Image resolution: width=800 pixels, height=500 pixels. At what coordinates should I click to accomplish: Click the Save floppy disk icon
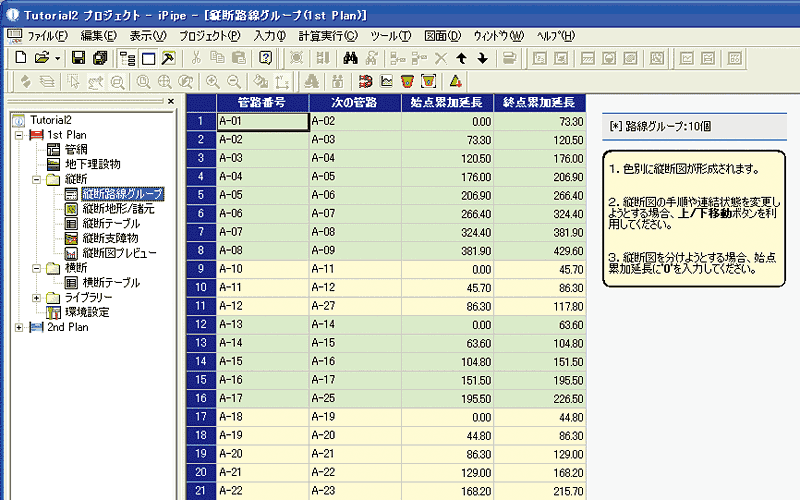pyautogui.click(x=78, y=58)
